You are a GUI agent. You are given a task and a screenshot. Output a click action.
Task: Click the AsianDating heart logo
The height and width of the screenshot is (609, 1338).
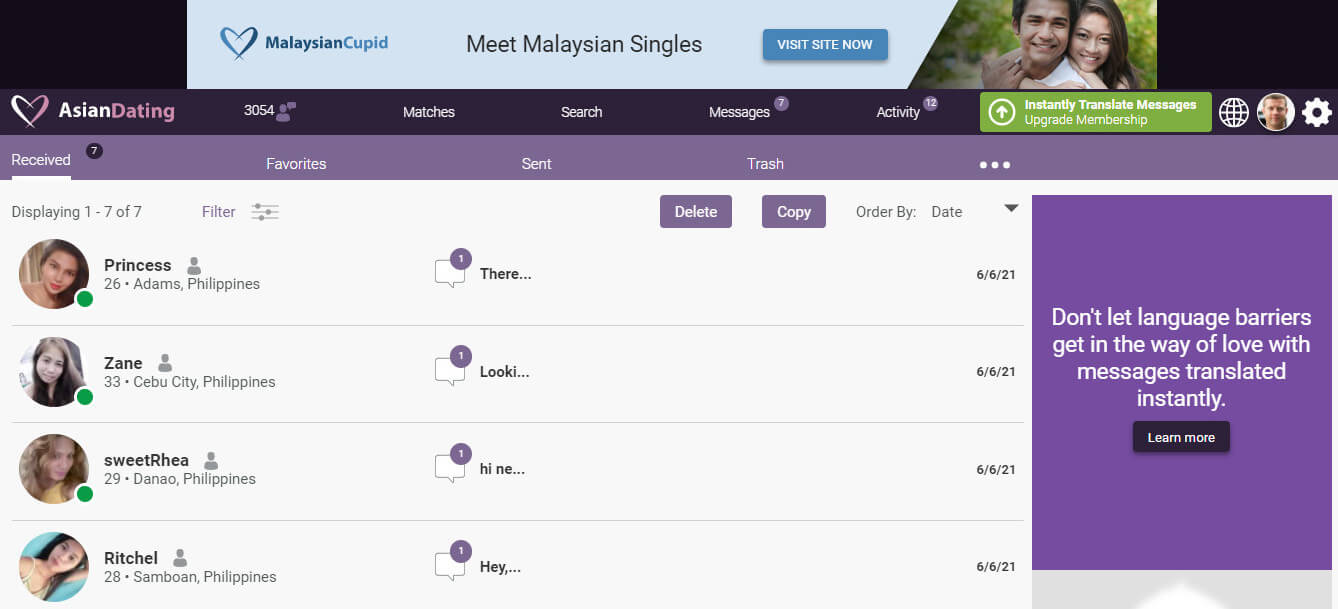pyautogui.click(x=30, y=111)
